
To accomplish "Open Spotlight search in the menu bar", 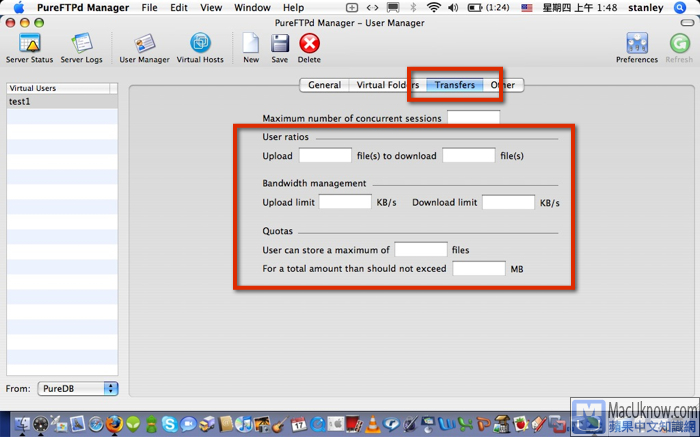I will [680, 8].
